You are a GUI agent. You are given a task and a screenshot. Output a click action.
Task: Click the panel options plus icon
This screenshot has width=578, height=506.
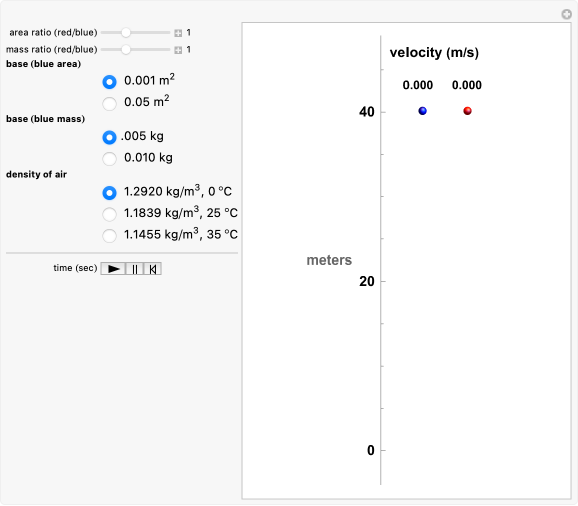tap(567, 14)
